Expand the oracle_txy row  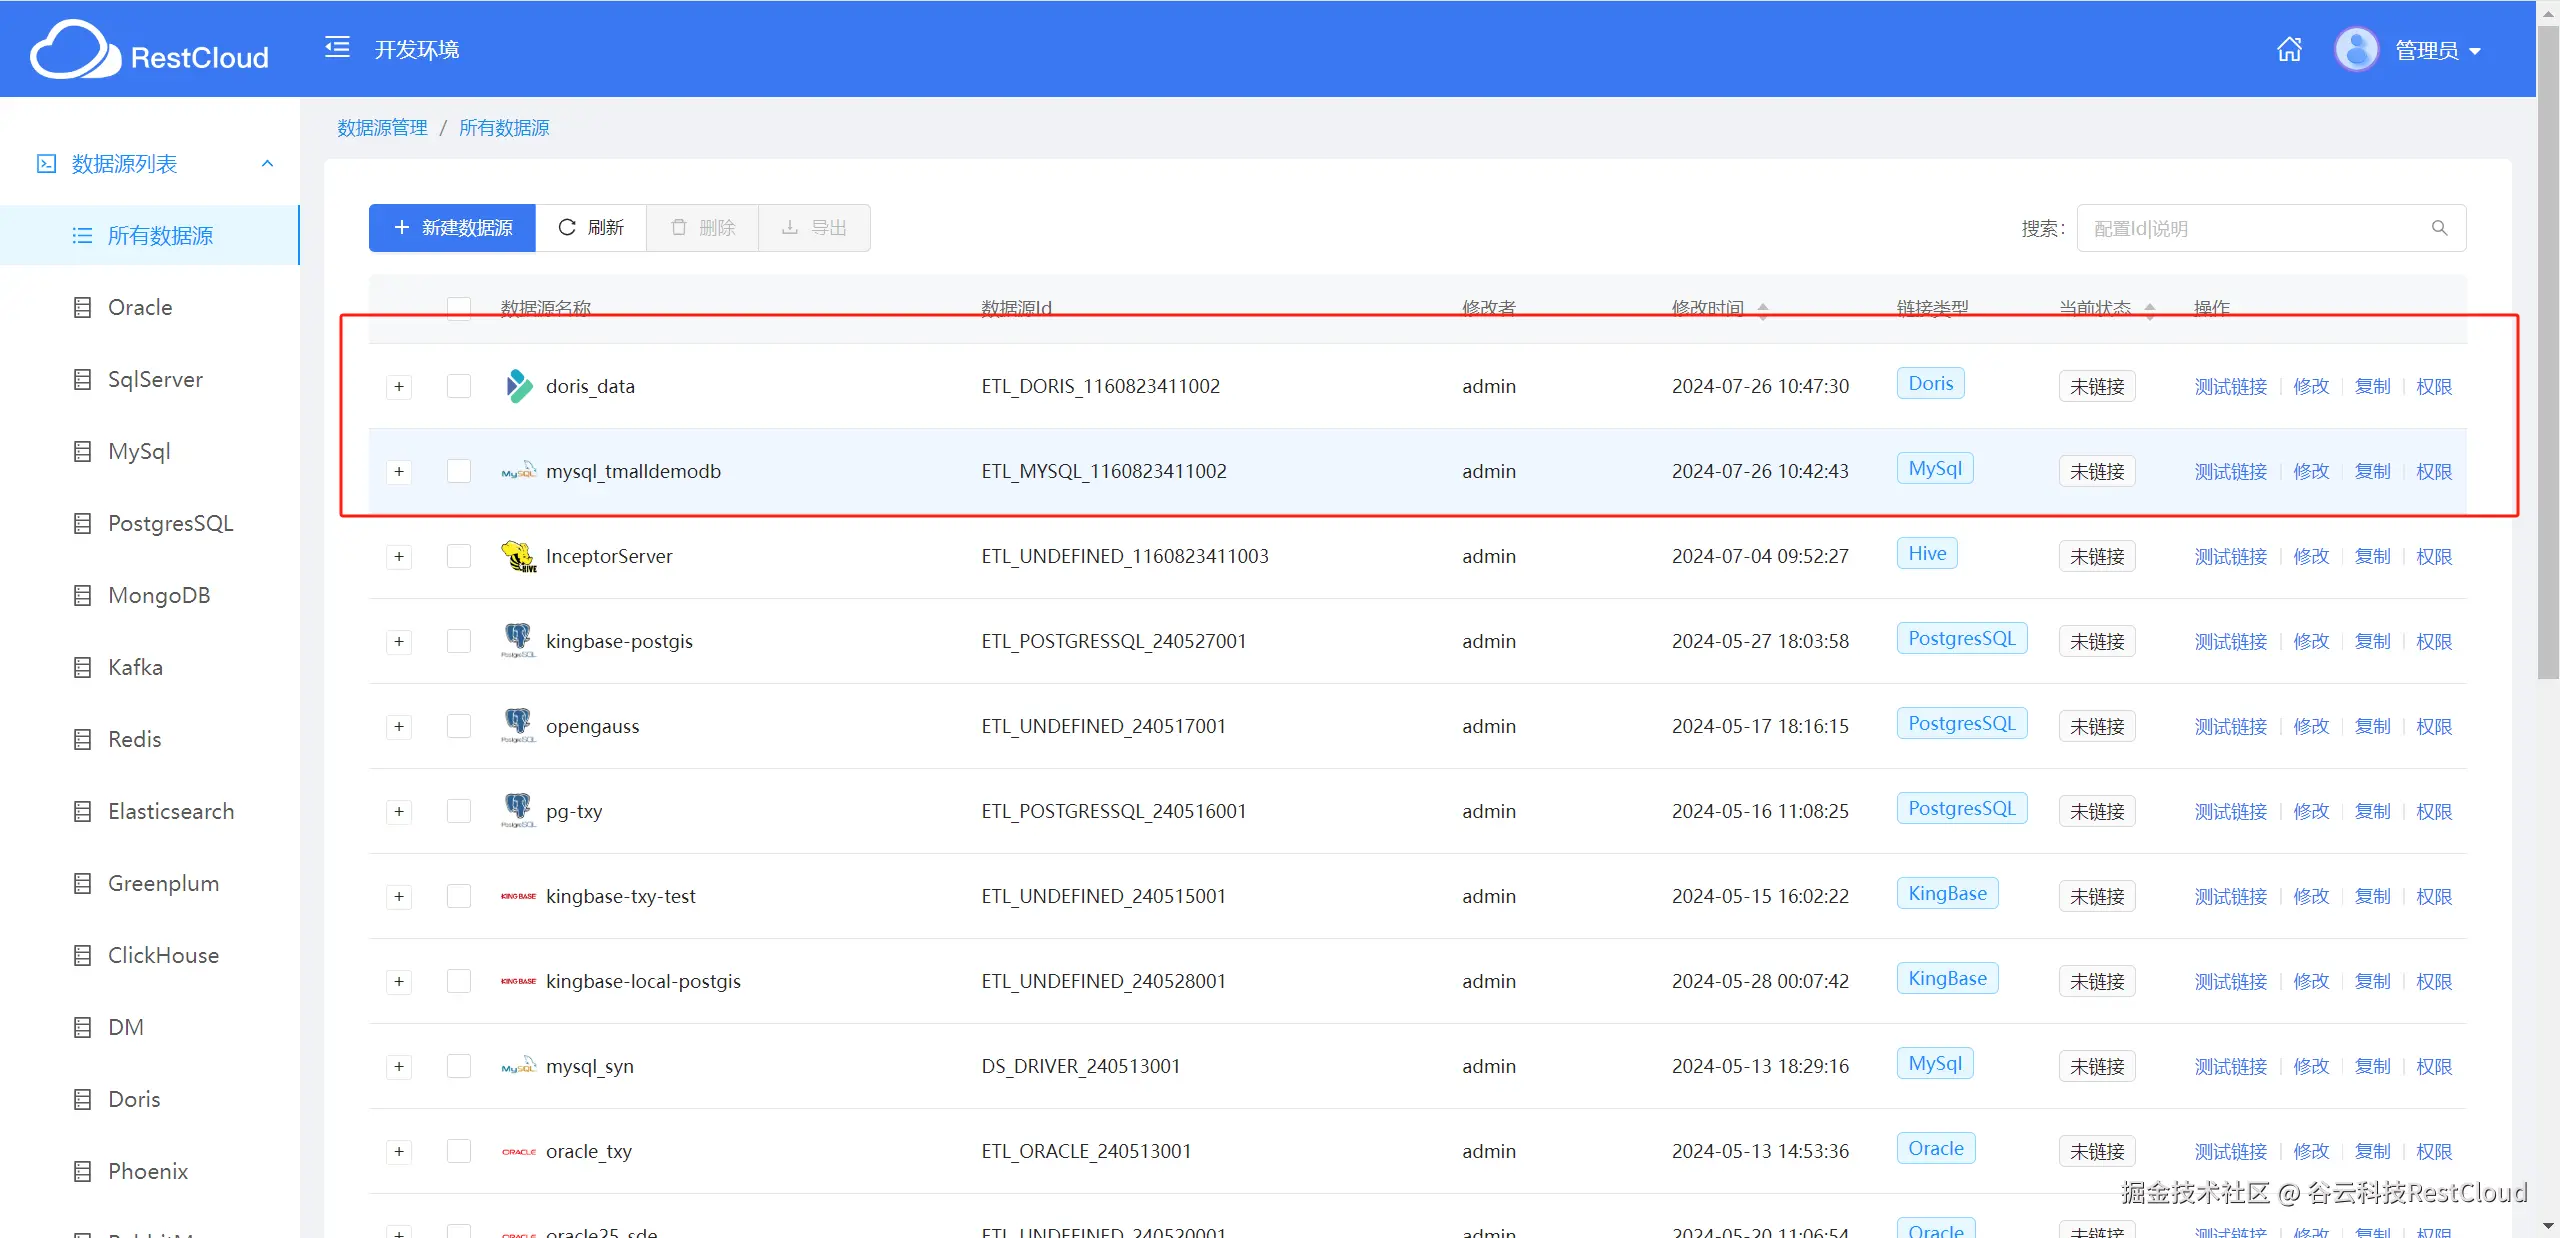399,1151
